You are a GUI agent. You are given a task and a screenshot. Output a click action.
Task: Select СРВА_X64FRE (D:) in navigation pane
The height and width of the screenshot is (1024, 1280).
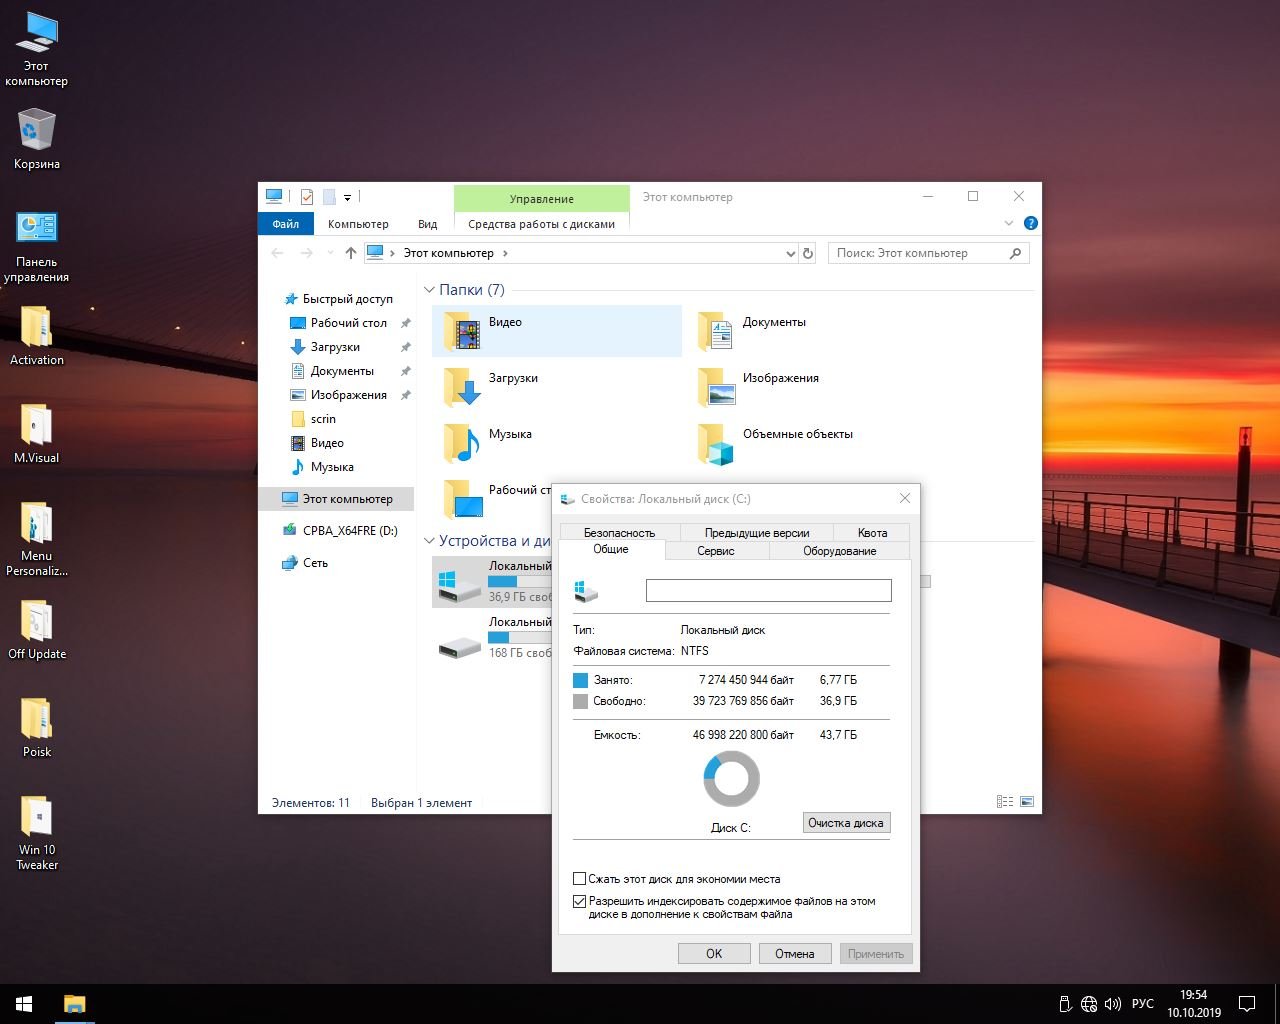tap(340, 531)
